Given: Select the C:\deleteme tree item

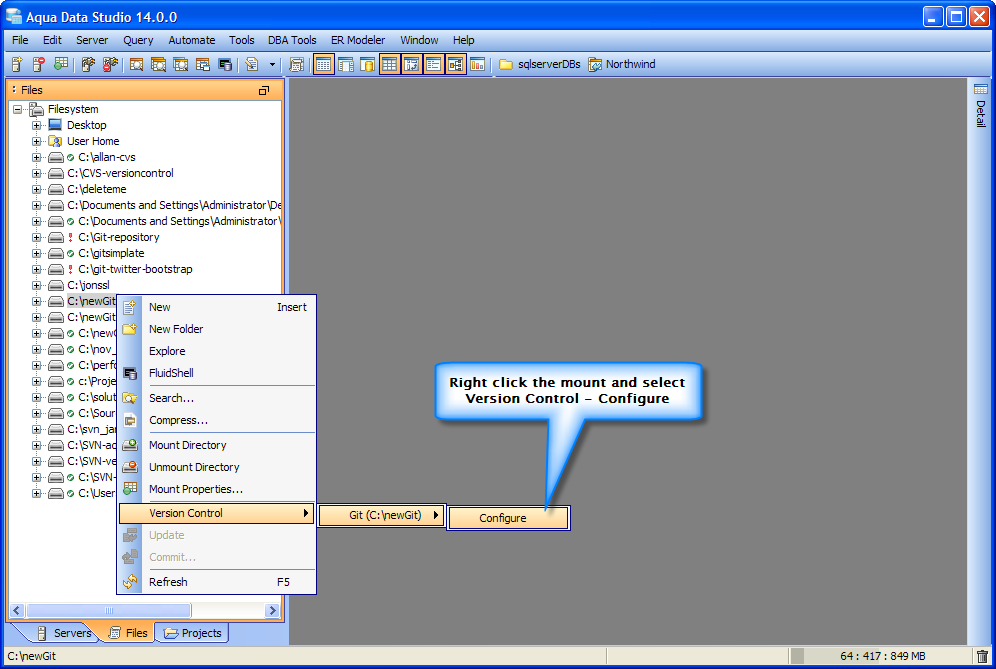Looking at the screenshot, I should click(x=97, y=189).
